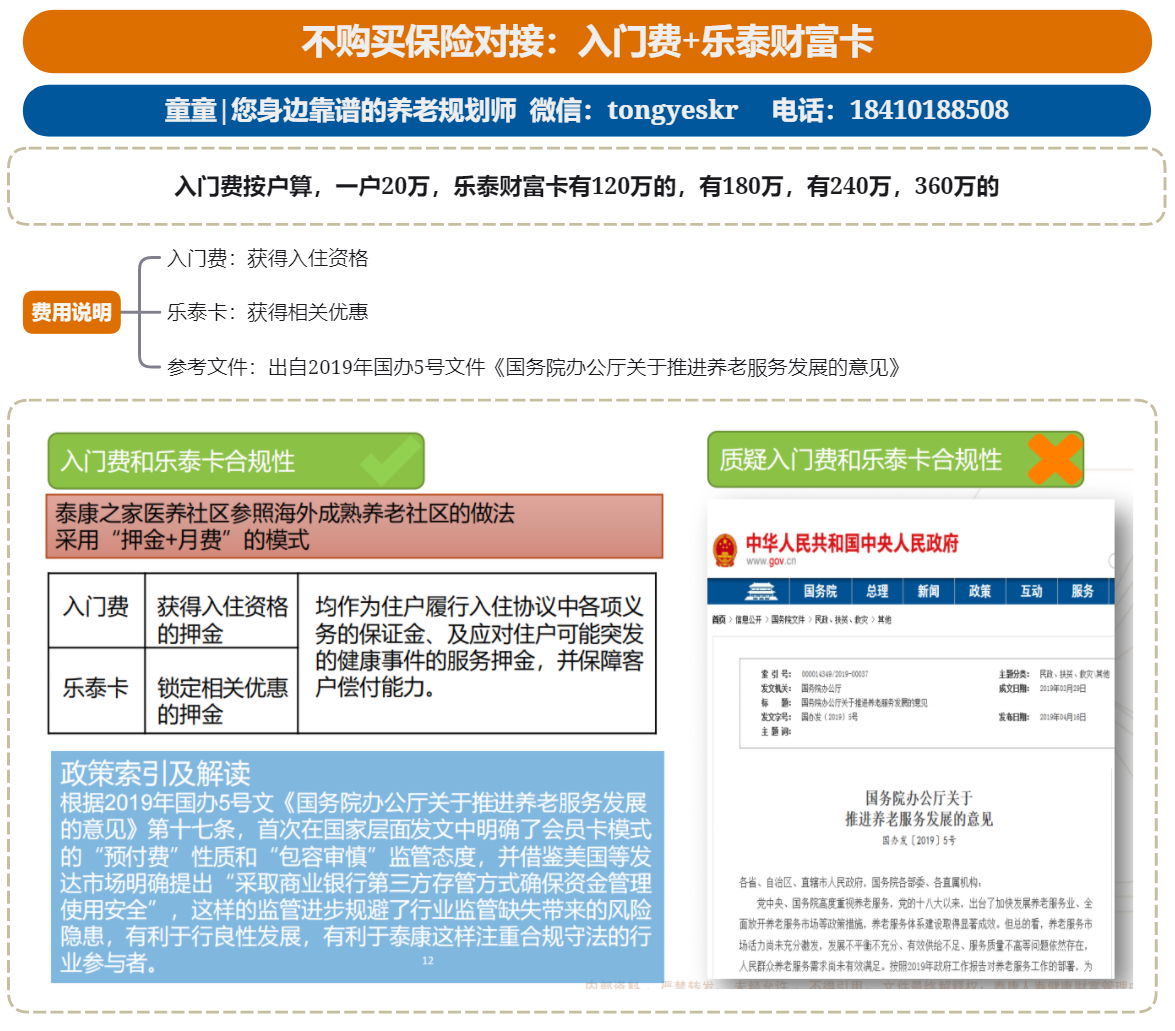Viewport: 1175px width, 1031px height.
Task: Click the 获得入住资格的押金 table cell
Action: pos(222,611)
